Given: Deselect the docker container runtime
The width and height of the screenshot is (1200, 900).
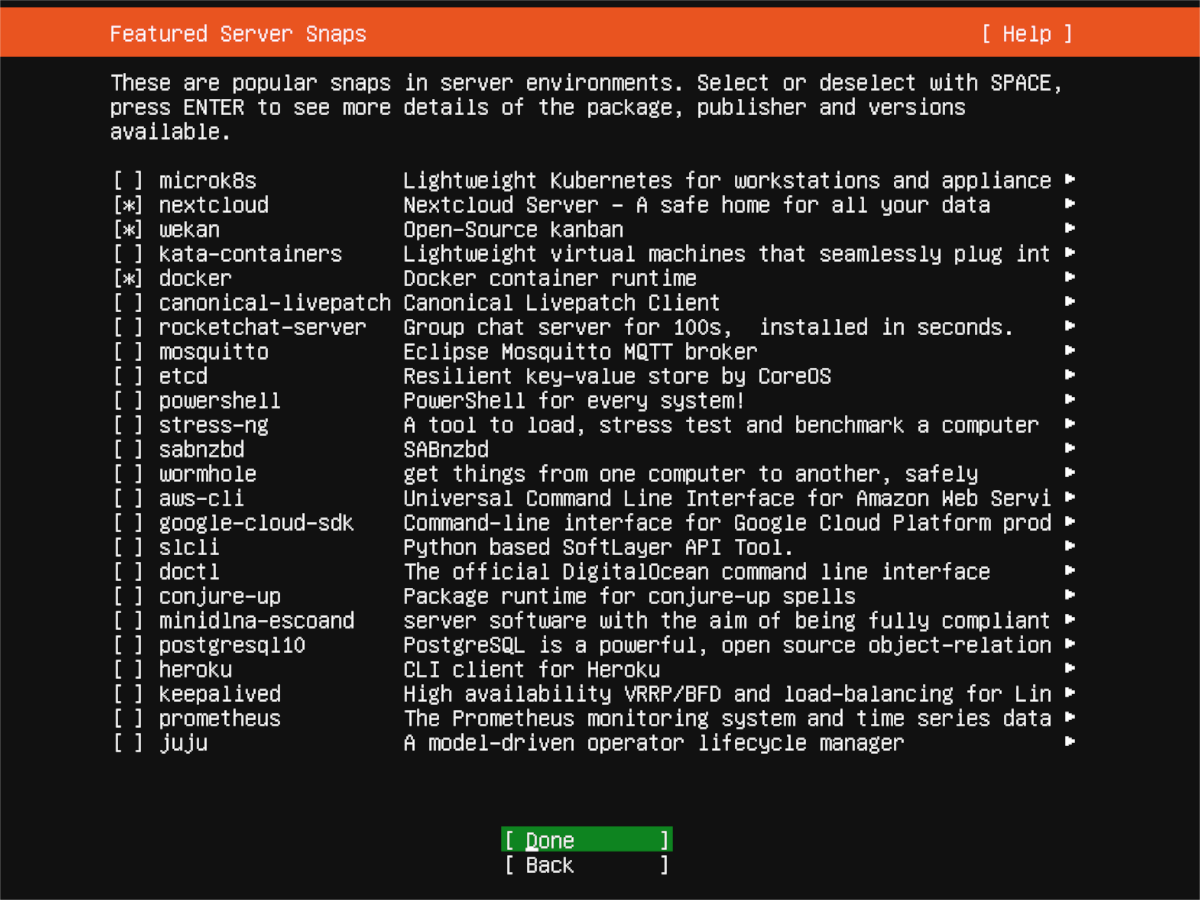Looking at the screenshot, I should point(130,278).
